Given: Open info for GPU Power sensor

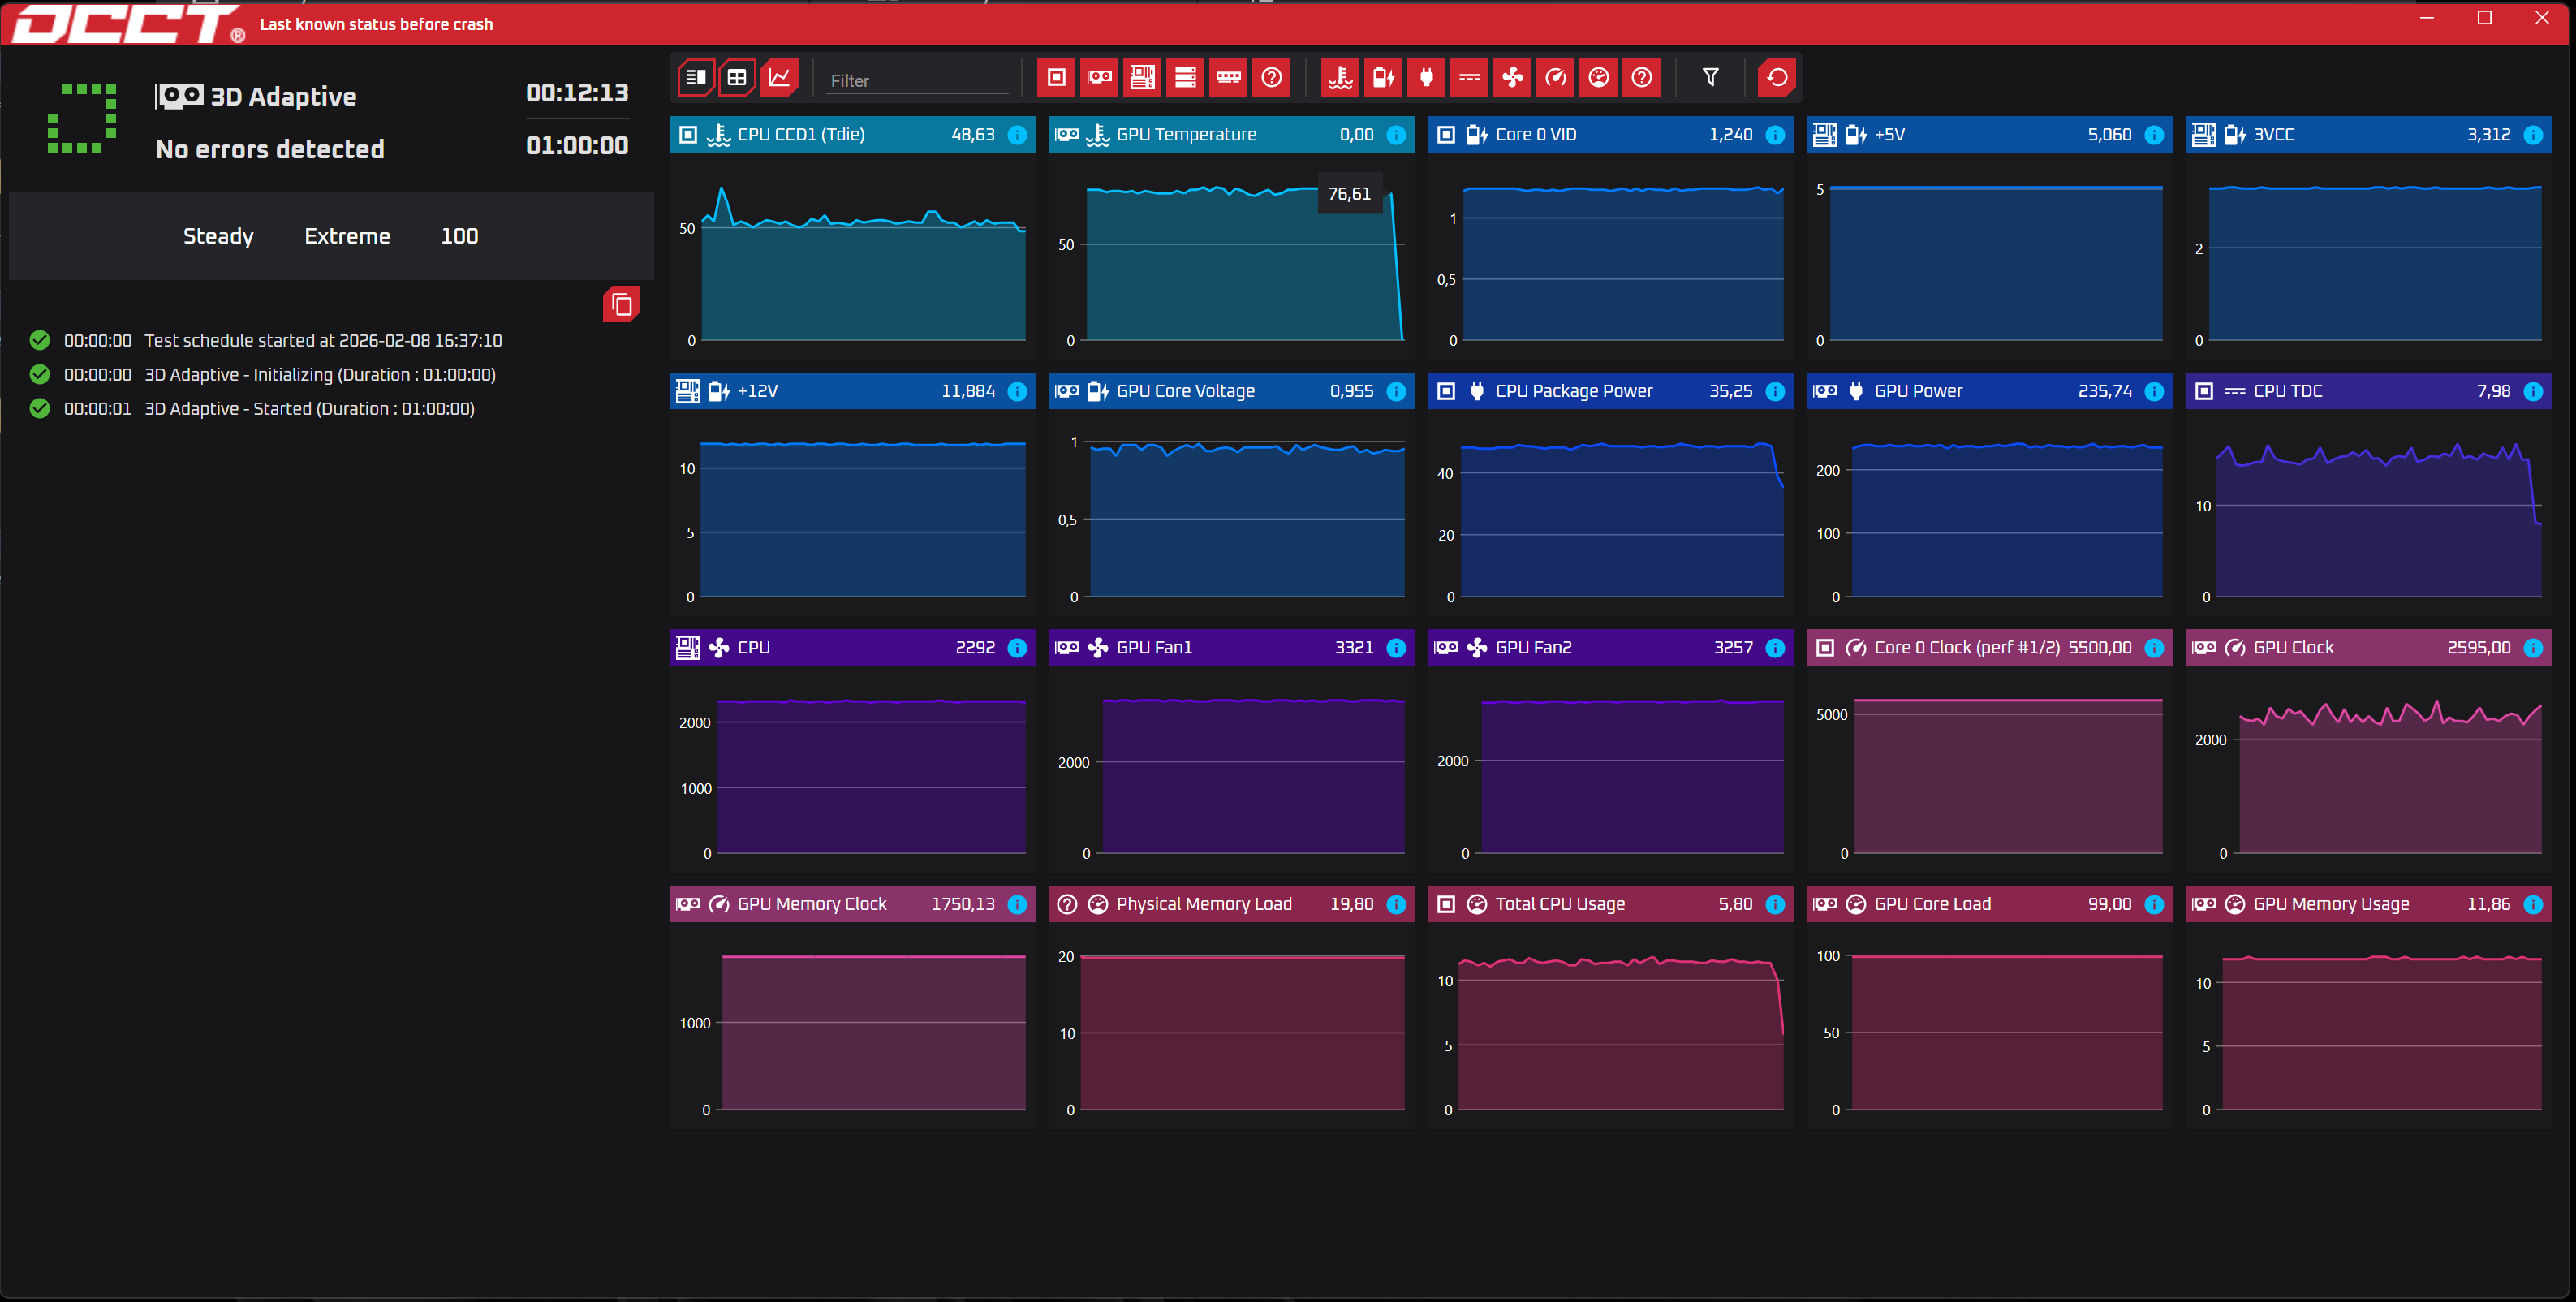Looking at the screenshot, I should click(x=2154, y=392).
